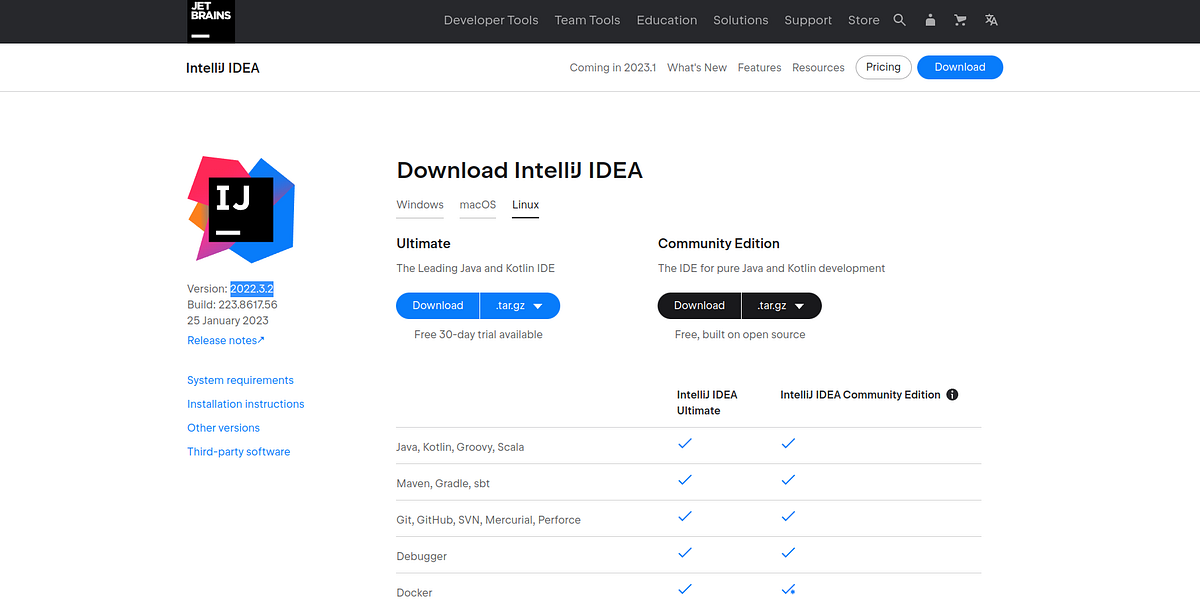Click the IntelliJ IDEA product logo

coord(240,209)
